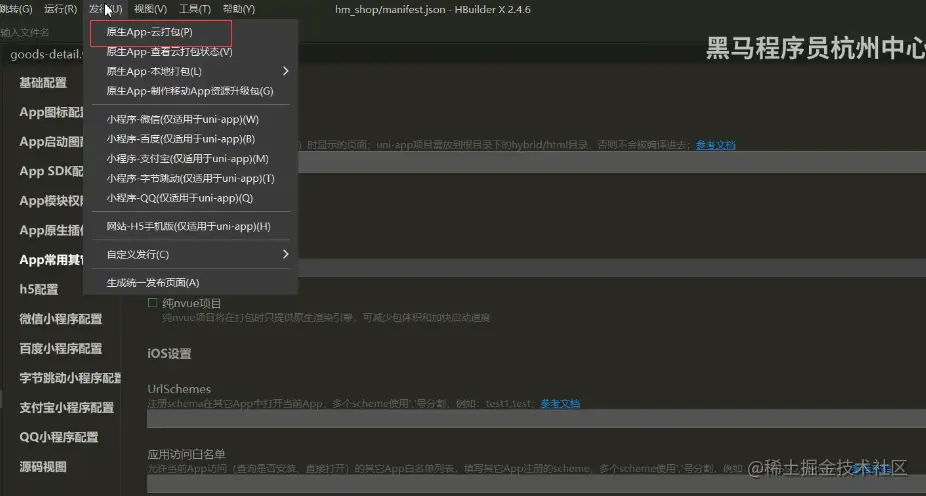Viewport: 926px width, 496px height.
Task: Open App SDK配置 sidebar section
Action: point(51,171)
